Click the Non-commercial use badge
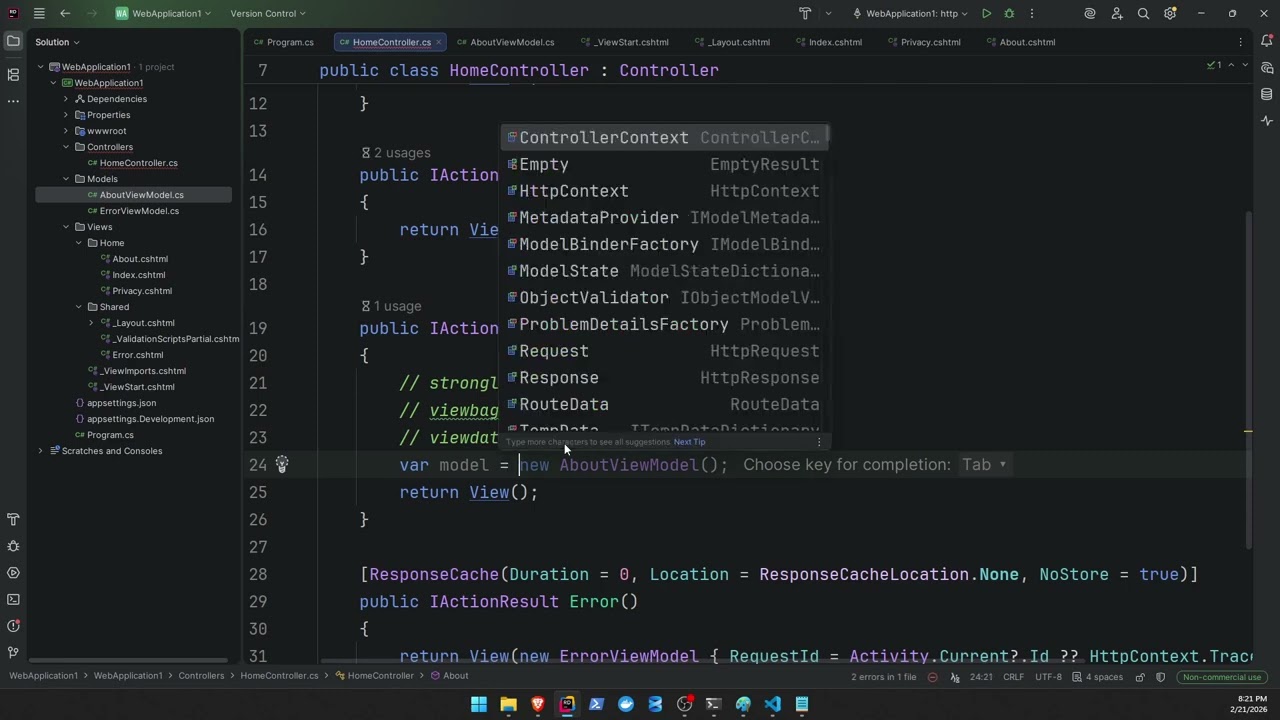 pos(1222,677)
